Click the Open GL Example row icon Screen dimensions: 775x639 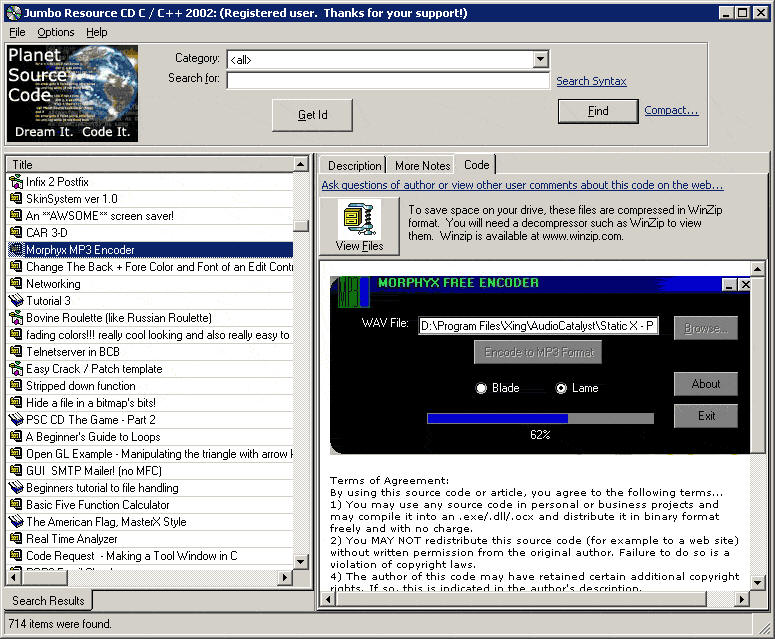16,454
